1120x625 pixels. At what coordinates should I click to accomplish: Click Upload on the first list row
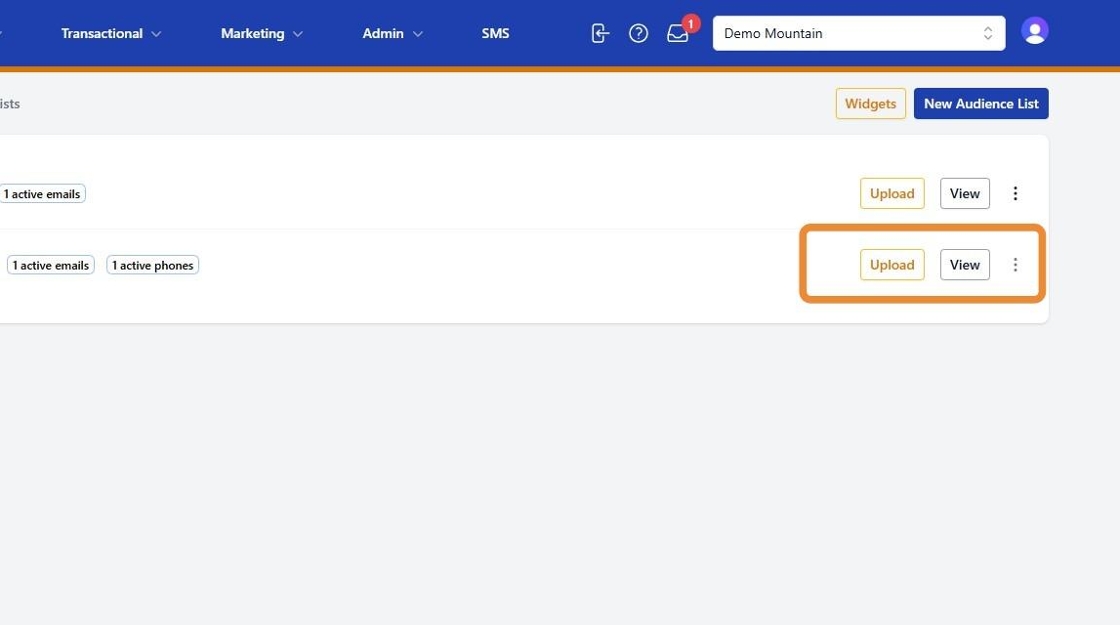[x=891, y=194]
